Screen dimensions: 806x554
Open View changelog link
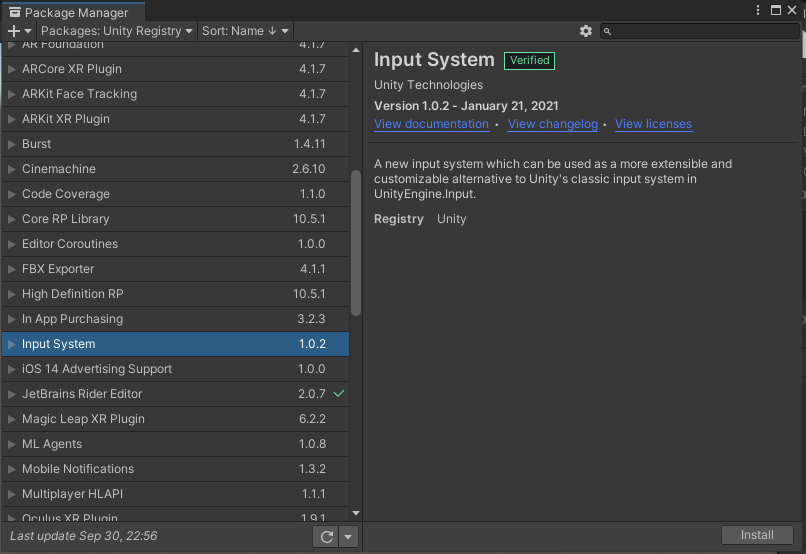pos(553,124)
